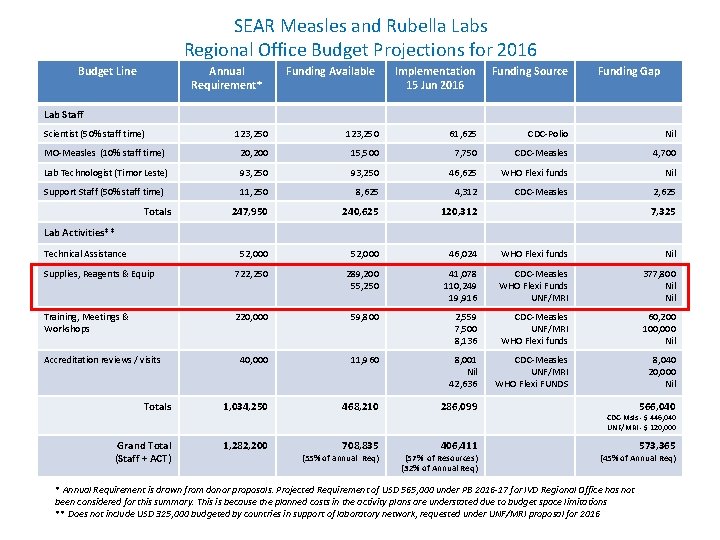Viewport: 720px width, 540px height.
Task: Select the staff total '247,950'
Action: click(x=249, y=212)
